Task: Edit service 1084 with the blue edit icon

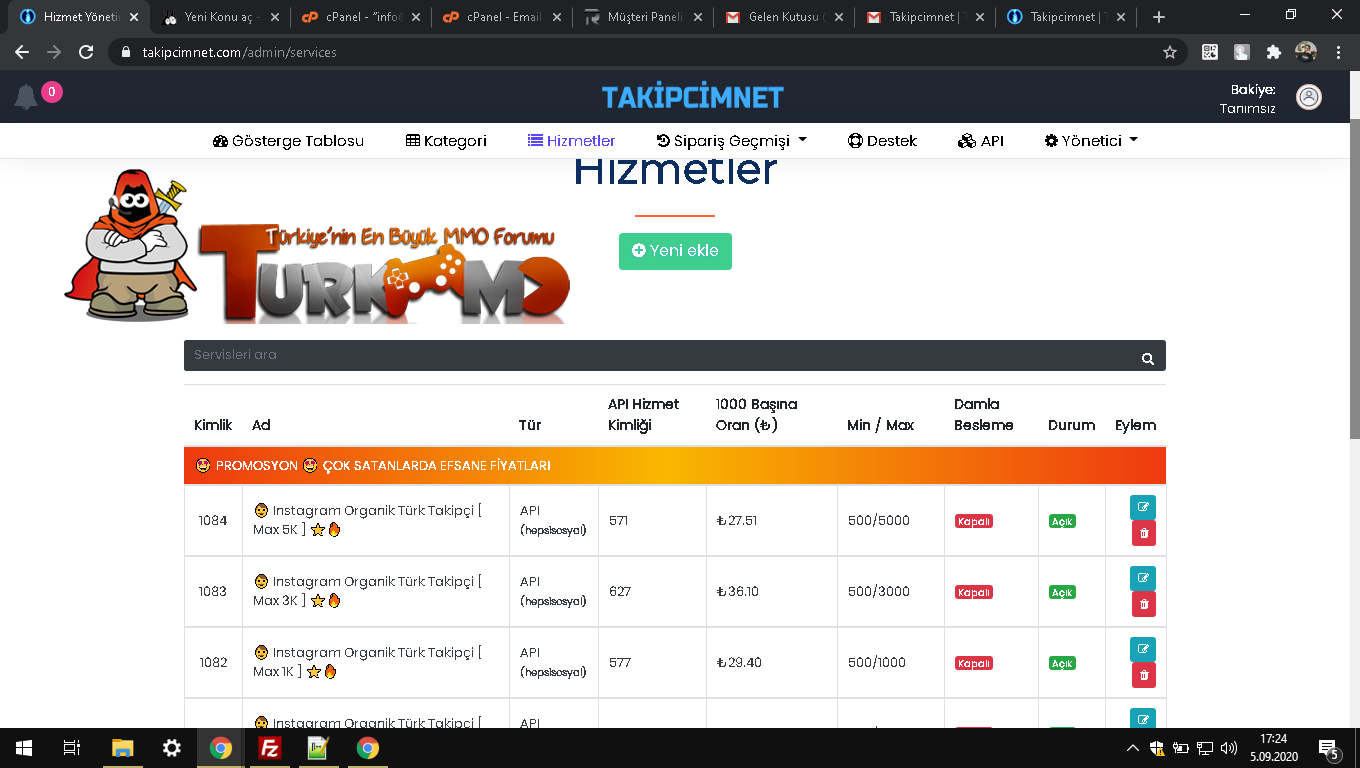Action: coord(1143,507)
